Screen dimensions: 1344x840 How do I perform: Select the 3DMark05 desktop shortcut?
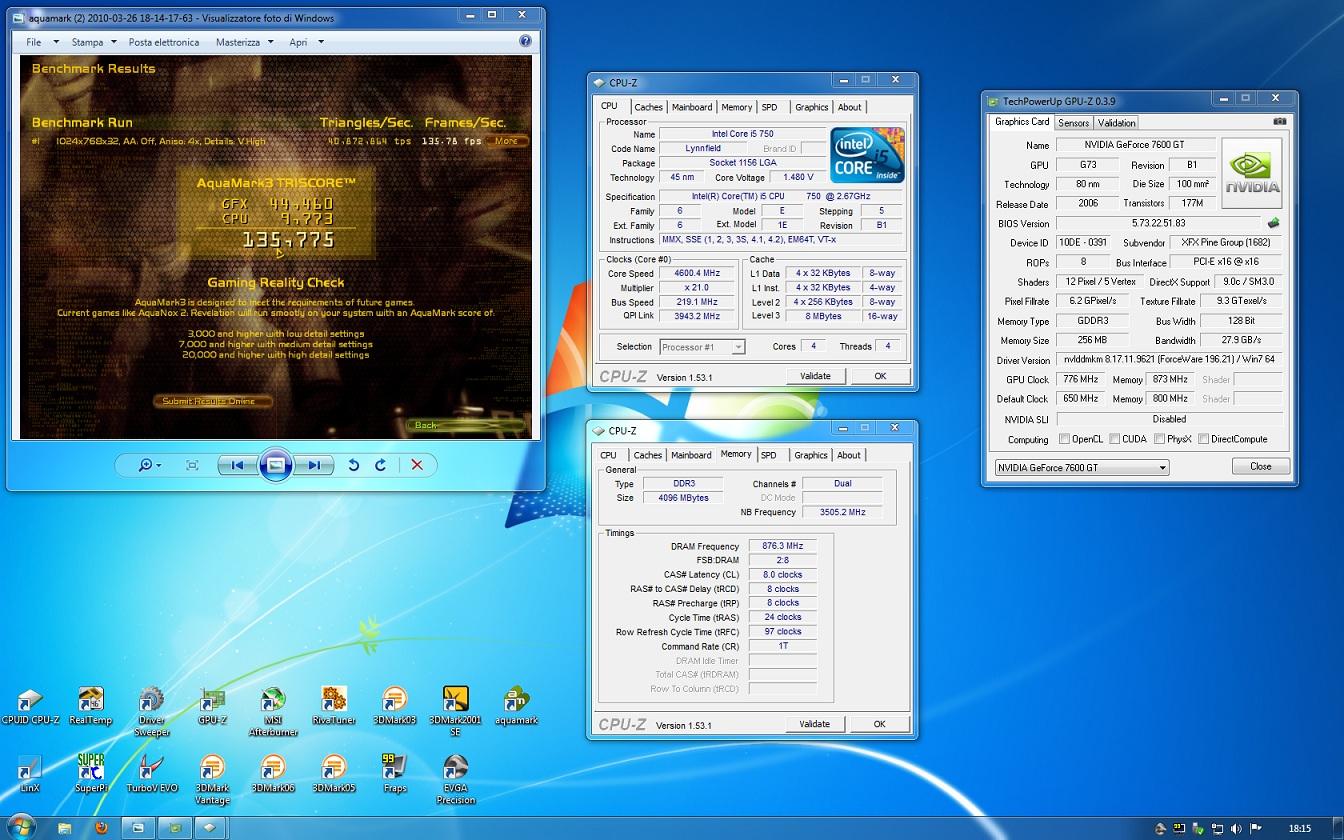(334, 773)
